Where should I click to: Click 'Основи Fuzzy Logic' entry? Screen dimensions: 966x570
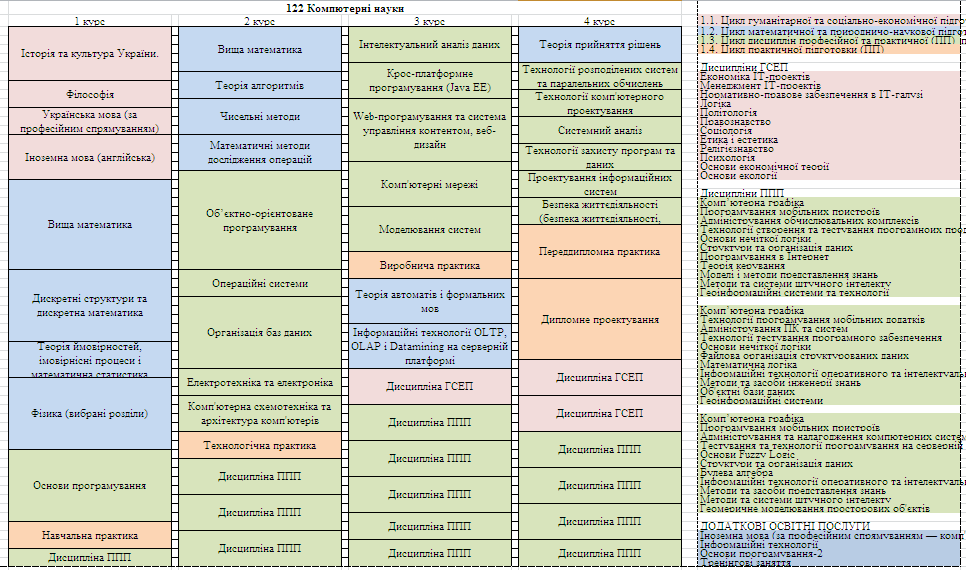point(747,454)
